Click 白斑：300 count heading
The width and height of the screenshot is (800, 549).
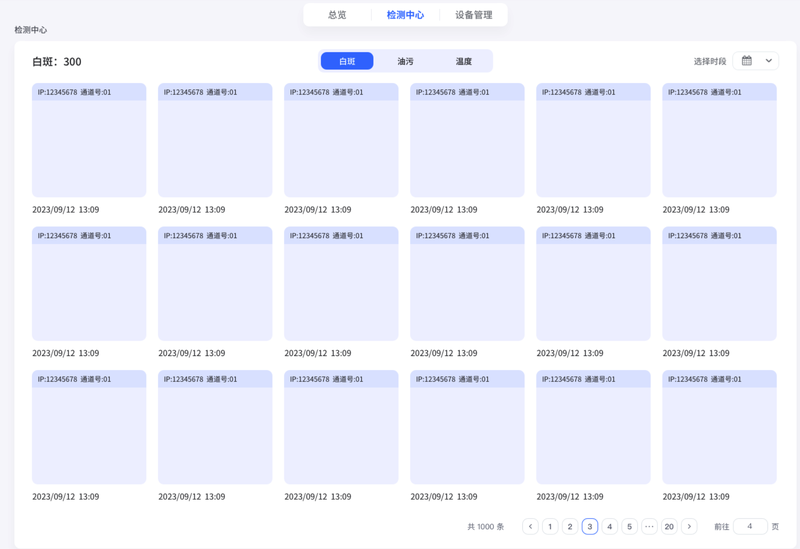[57, 62]
